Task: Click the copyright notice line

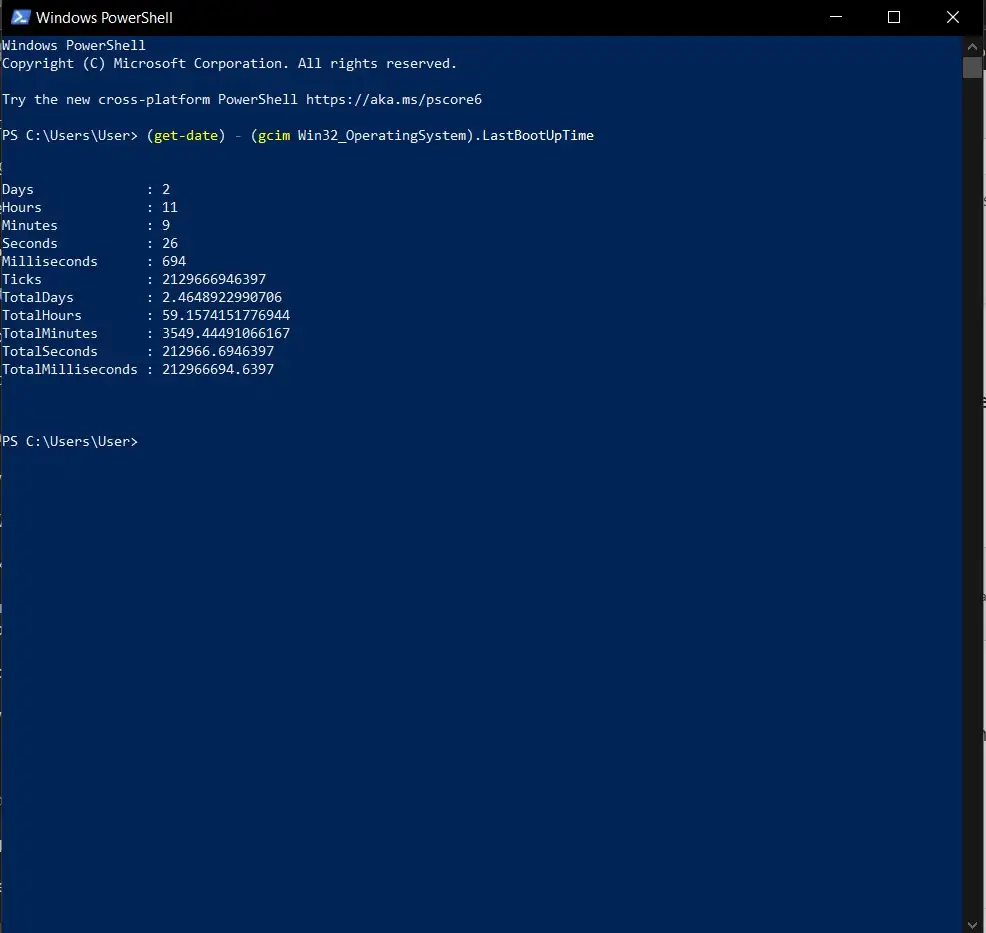Action: click(x=230, y=63)
